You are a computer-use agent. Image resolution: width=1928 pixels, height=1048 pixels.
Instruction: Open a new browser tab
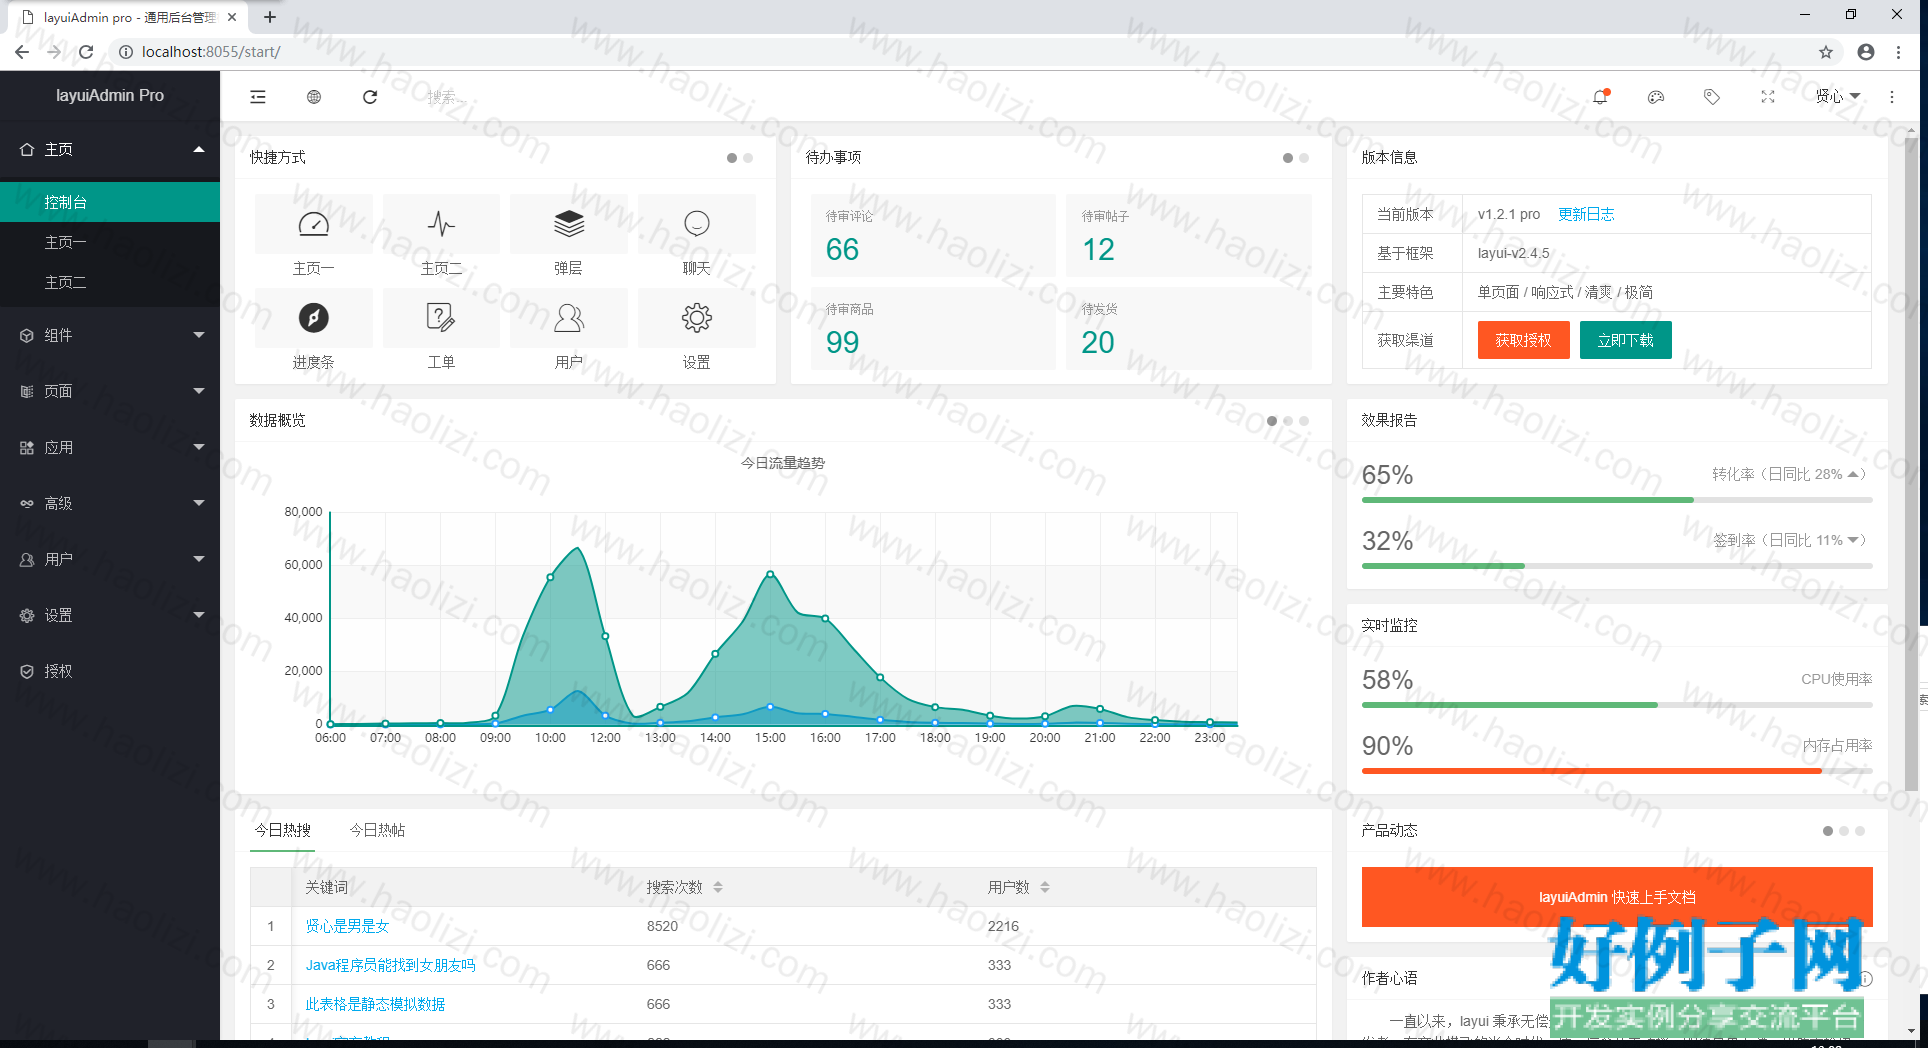coord(270,17)
